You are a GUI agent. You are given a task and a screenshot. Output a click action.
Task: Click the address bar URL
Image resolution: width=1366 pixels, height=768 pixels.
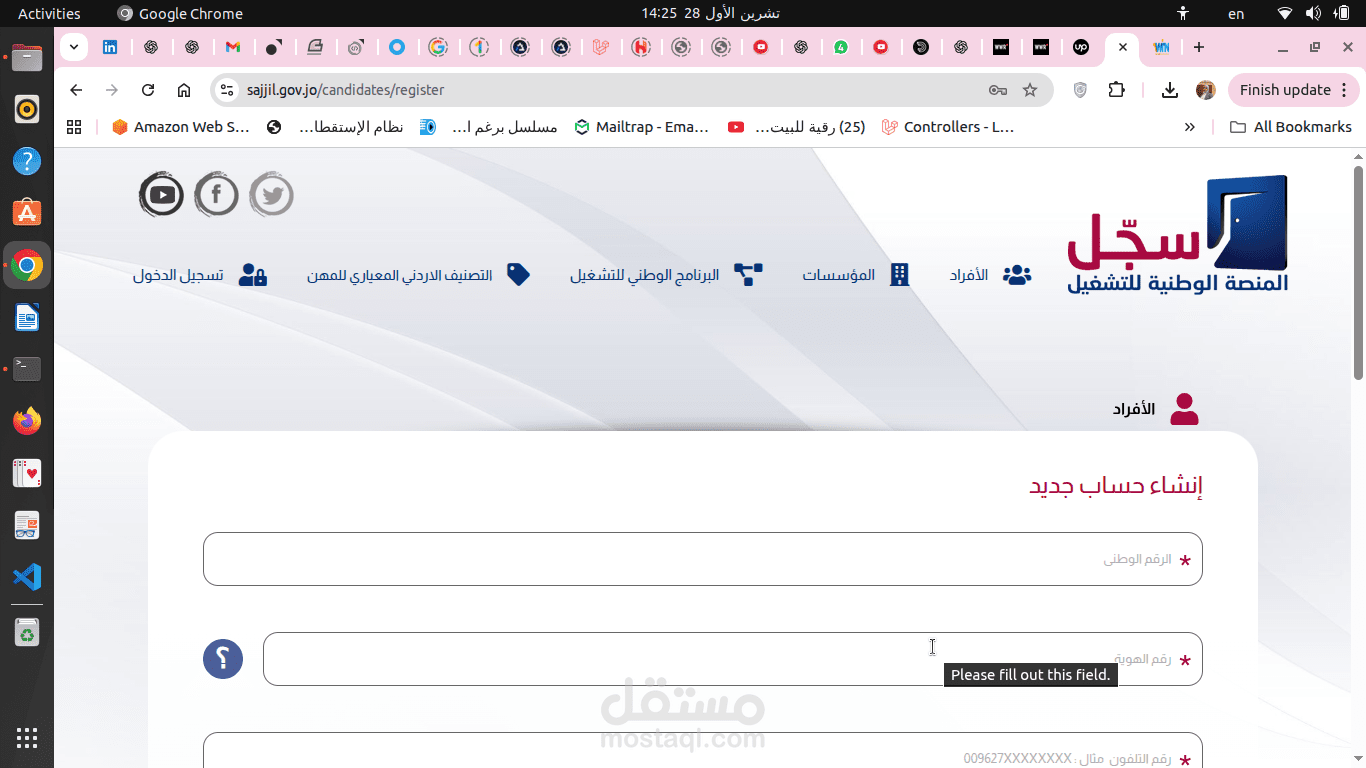click(346, 90)
